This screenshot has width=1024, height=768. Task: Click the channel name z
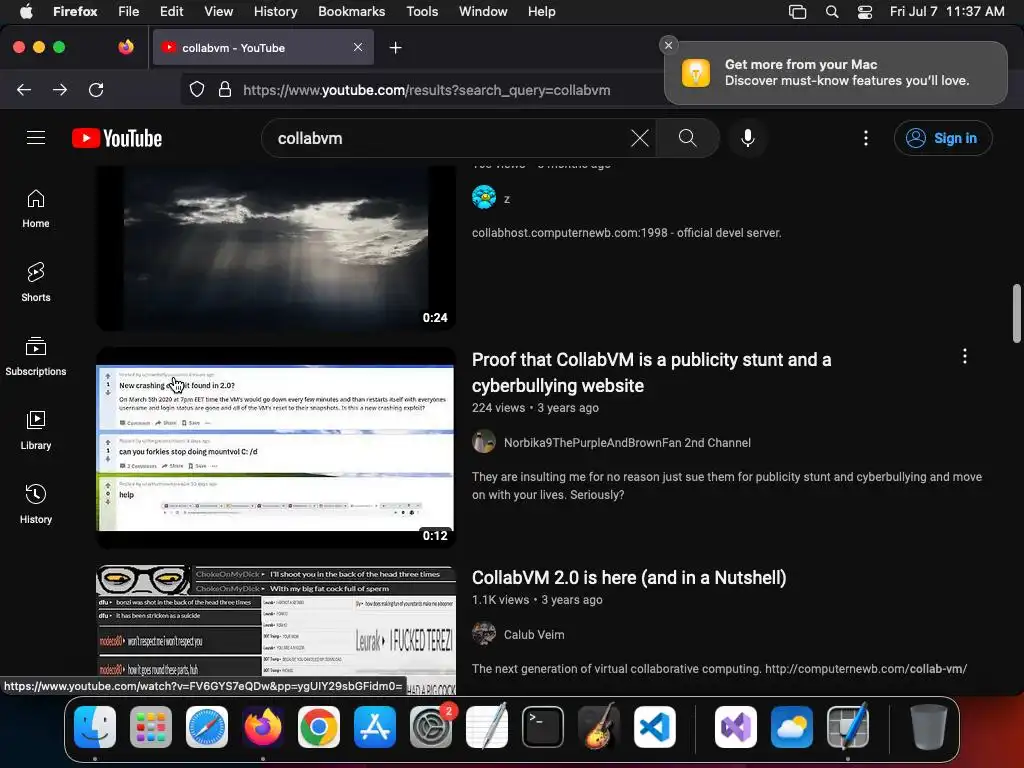[507, 199]
